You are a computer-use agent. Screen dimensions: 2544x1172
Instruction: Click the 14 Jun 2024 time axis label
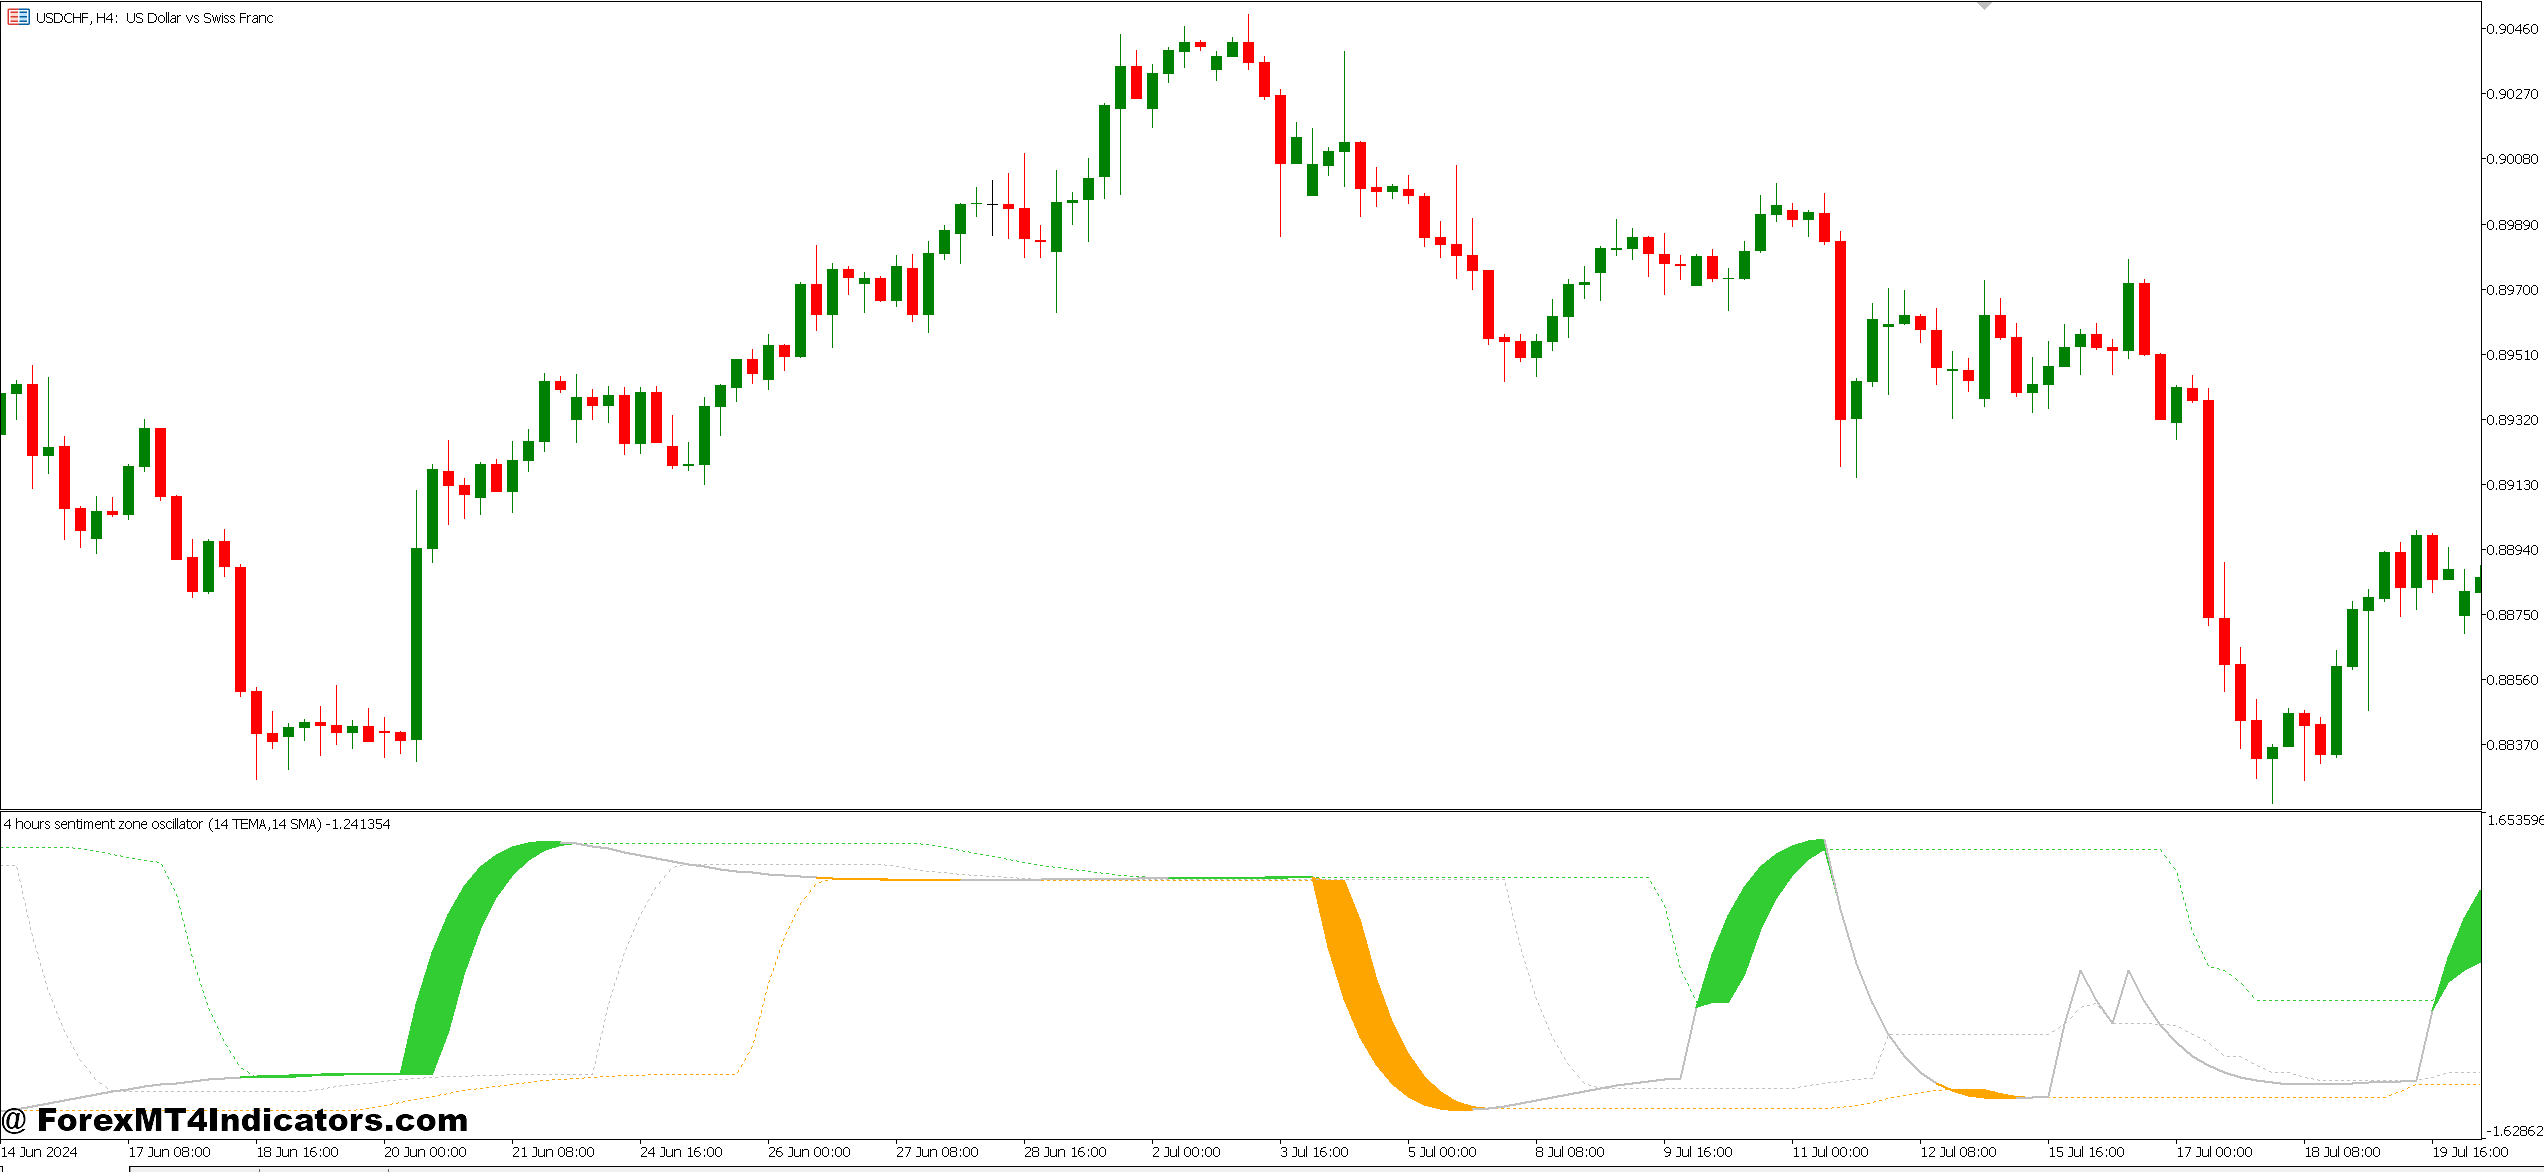[x=39, y=1152]
